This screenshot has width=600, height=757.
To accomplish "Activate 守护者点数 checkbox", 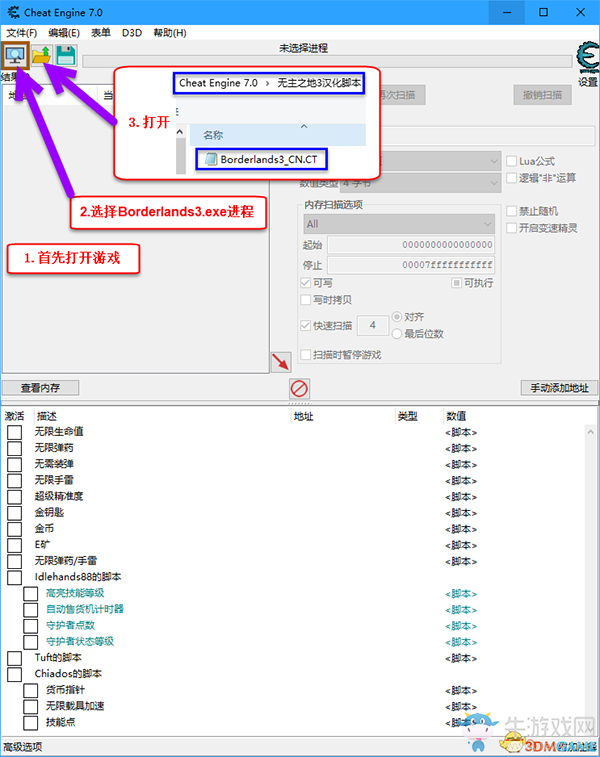I will (x=31, y=626).
